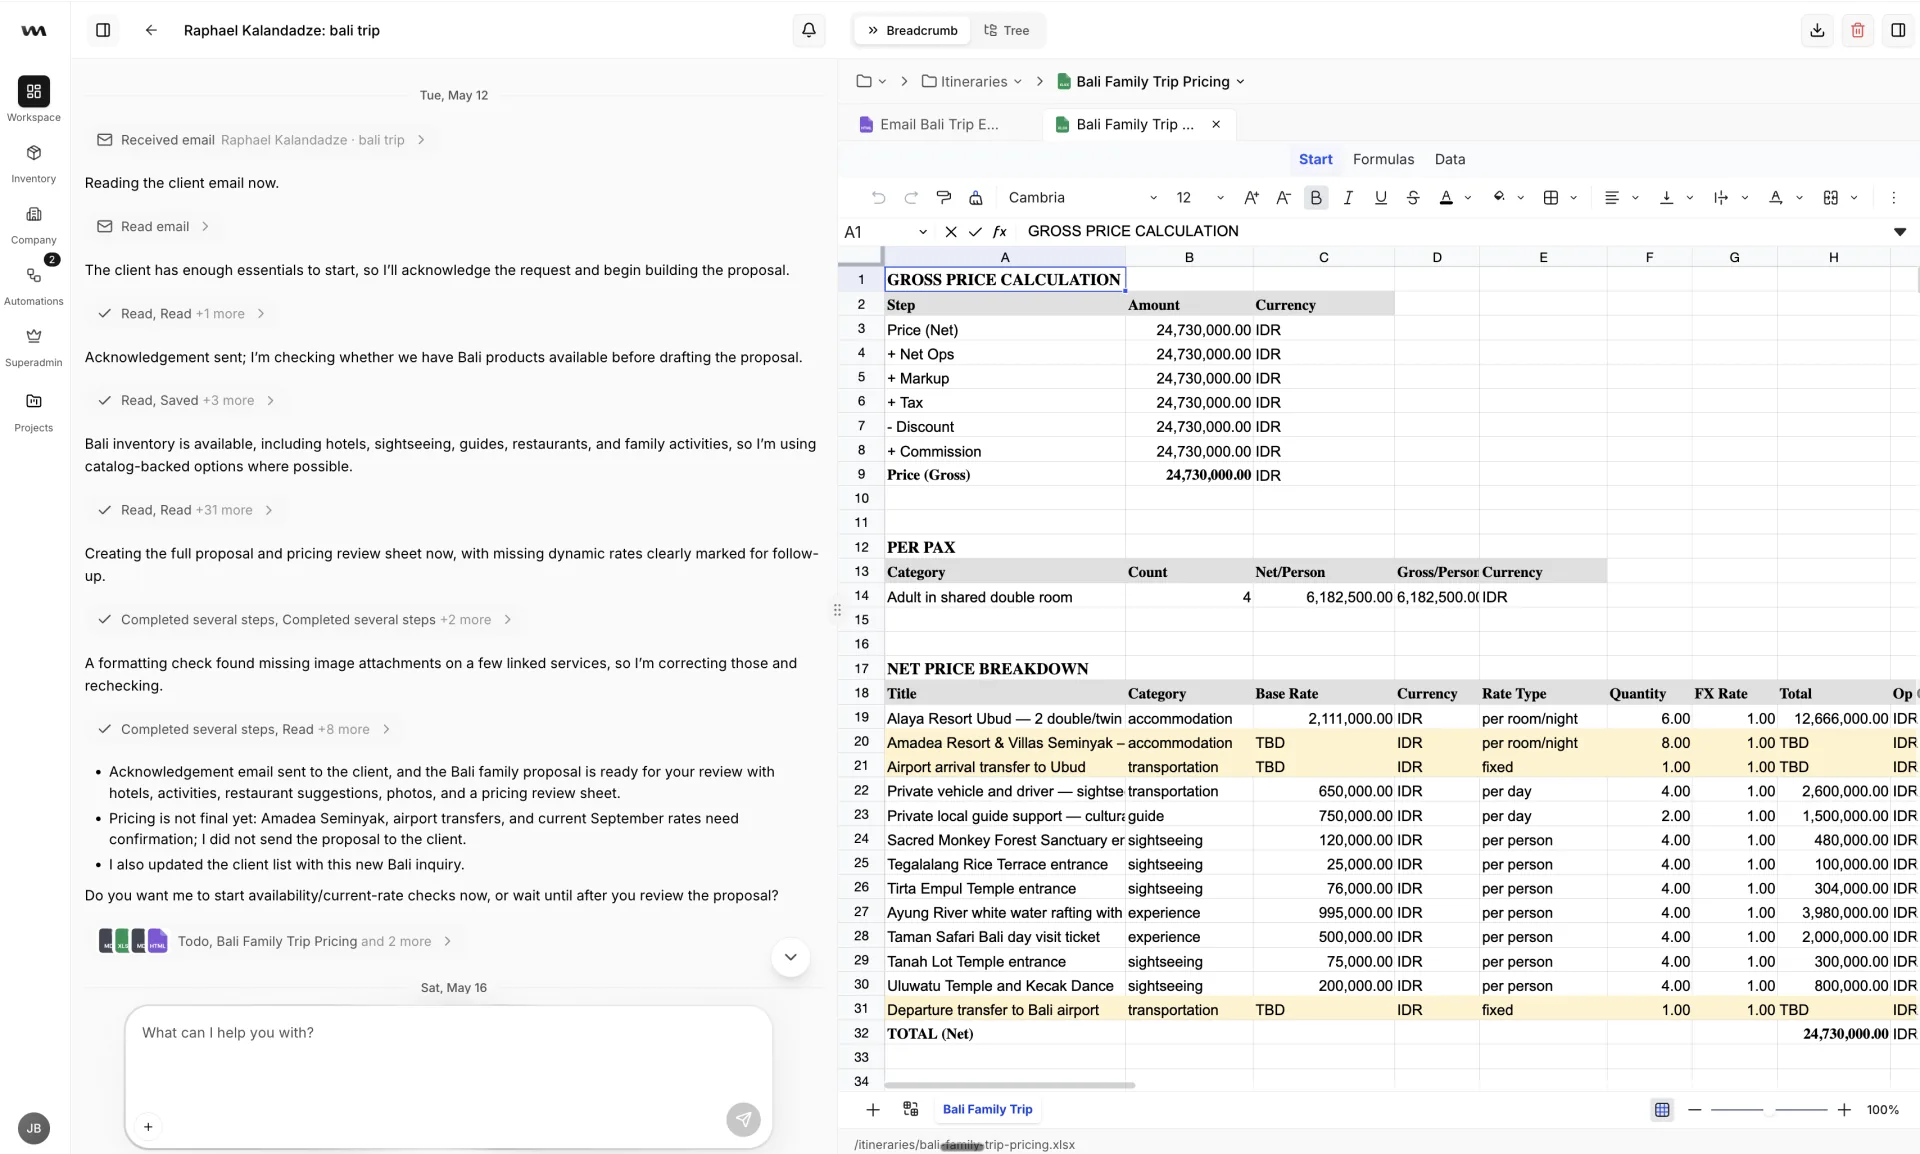Confirm the formula bar entry
This screenshot has height=1154, width=1920.
tap(975, 232)
